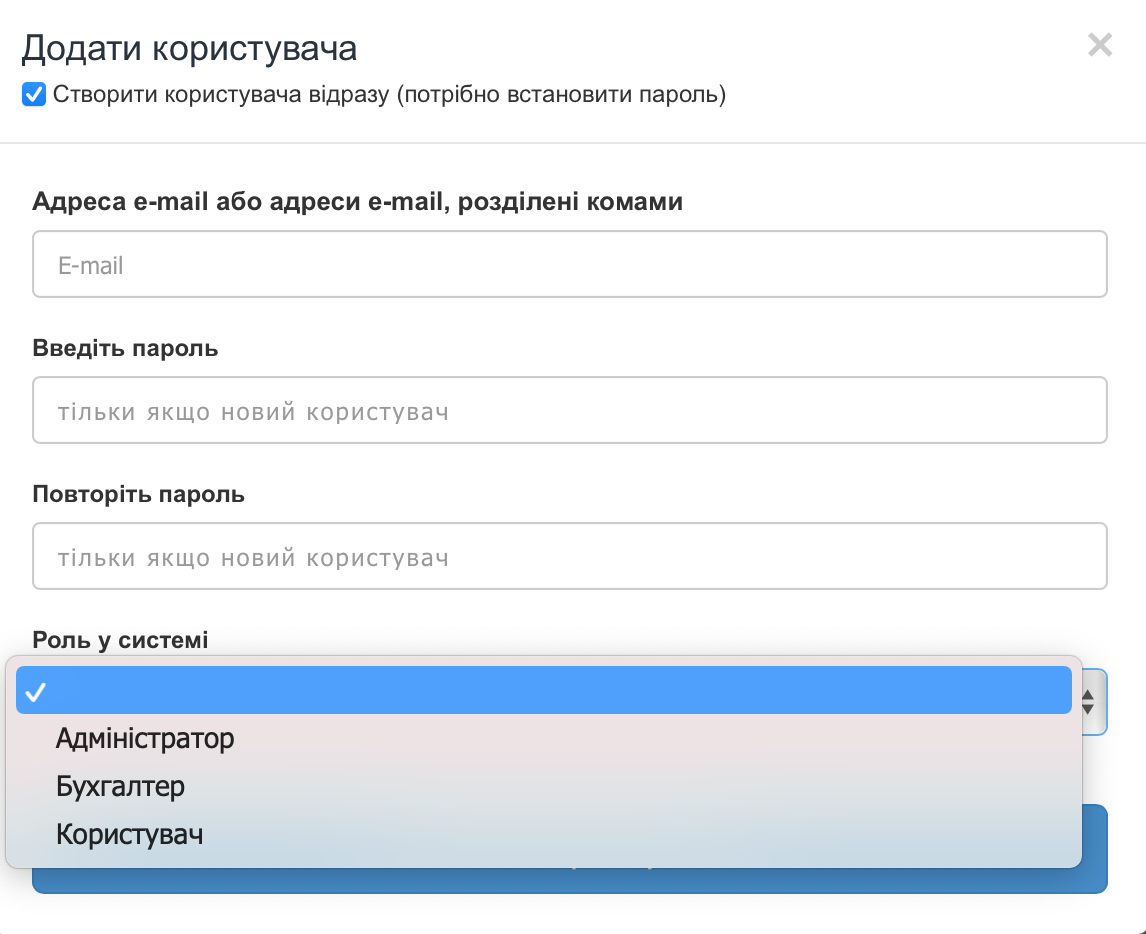This screenshot has width=1146, height=934.
Task: Choose the Бухгалтер role option
Action: pyautogui.click(x=120, y=786)
